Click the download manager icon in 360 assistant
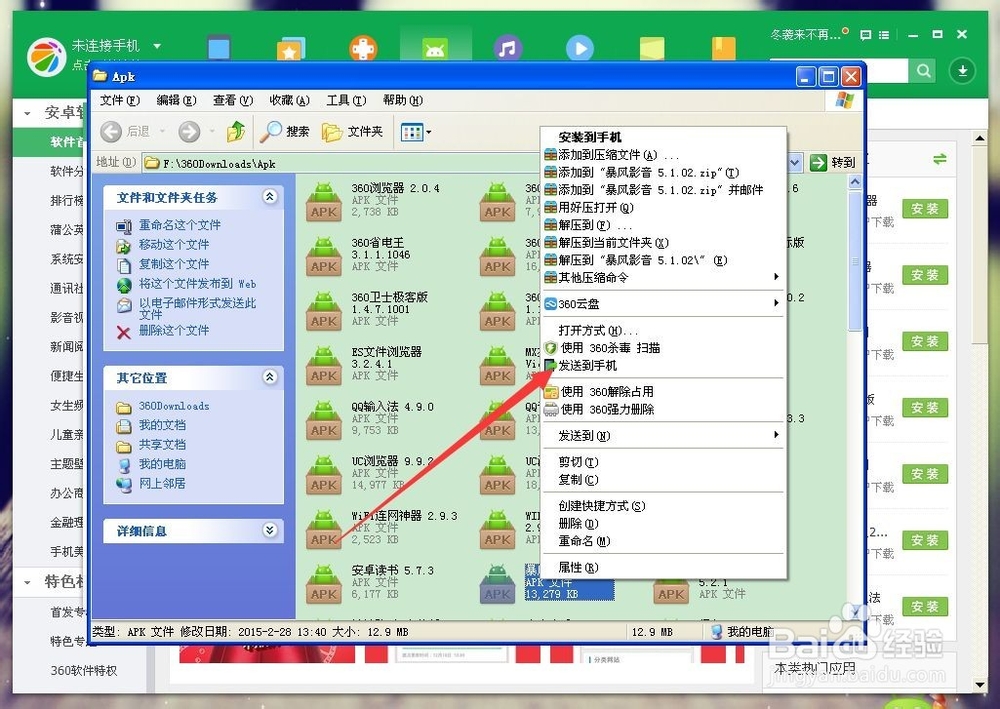The width and height of the screenshot is (1000, 709). coord(962,70)
